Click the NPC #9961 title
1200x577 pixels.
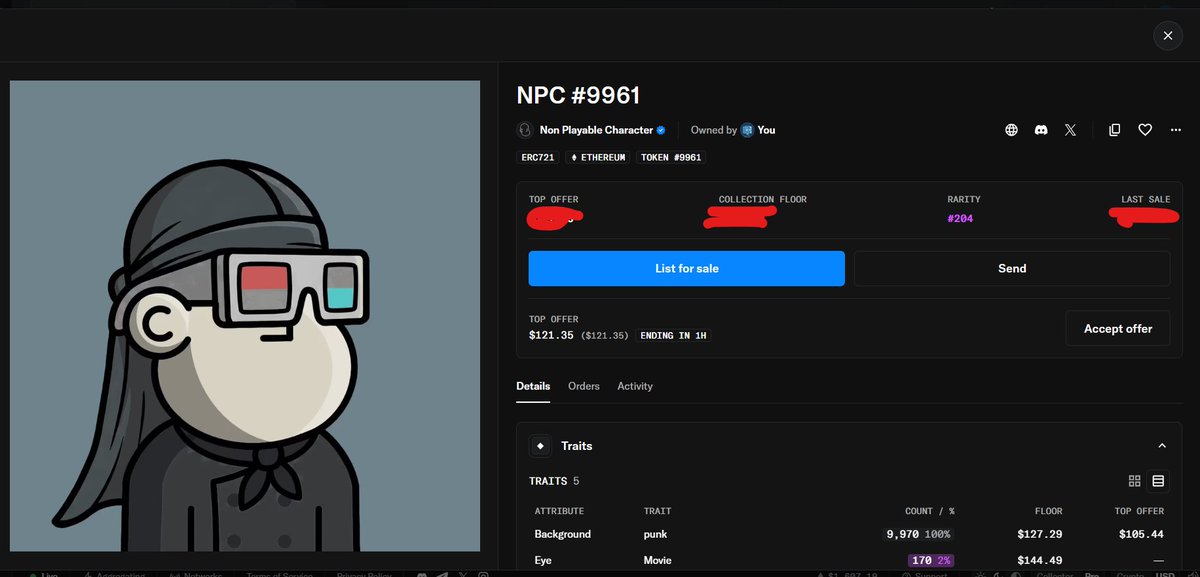578,96
